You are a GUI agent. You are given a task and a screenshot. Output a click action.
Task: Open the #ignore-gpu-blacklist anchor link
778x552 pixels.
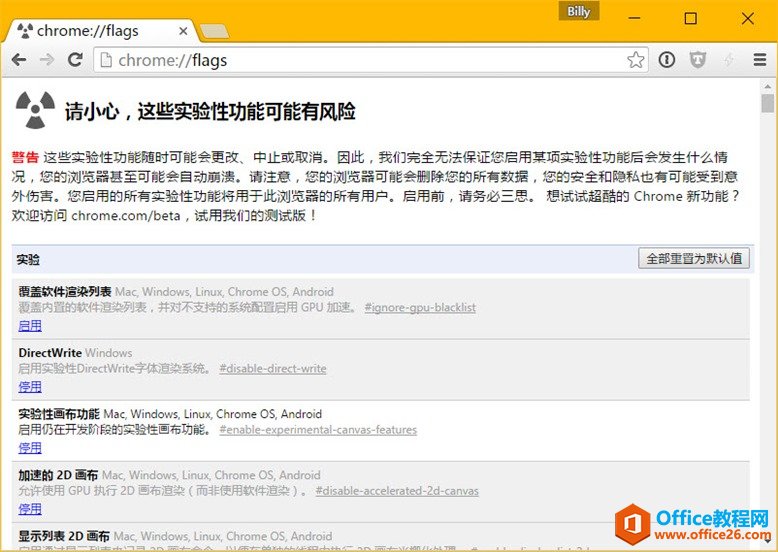420,307
